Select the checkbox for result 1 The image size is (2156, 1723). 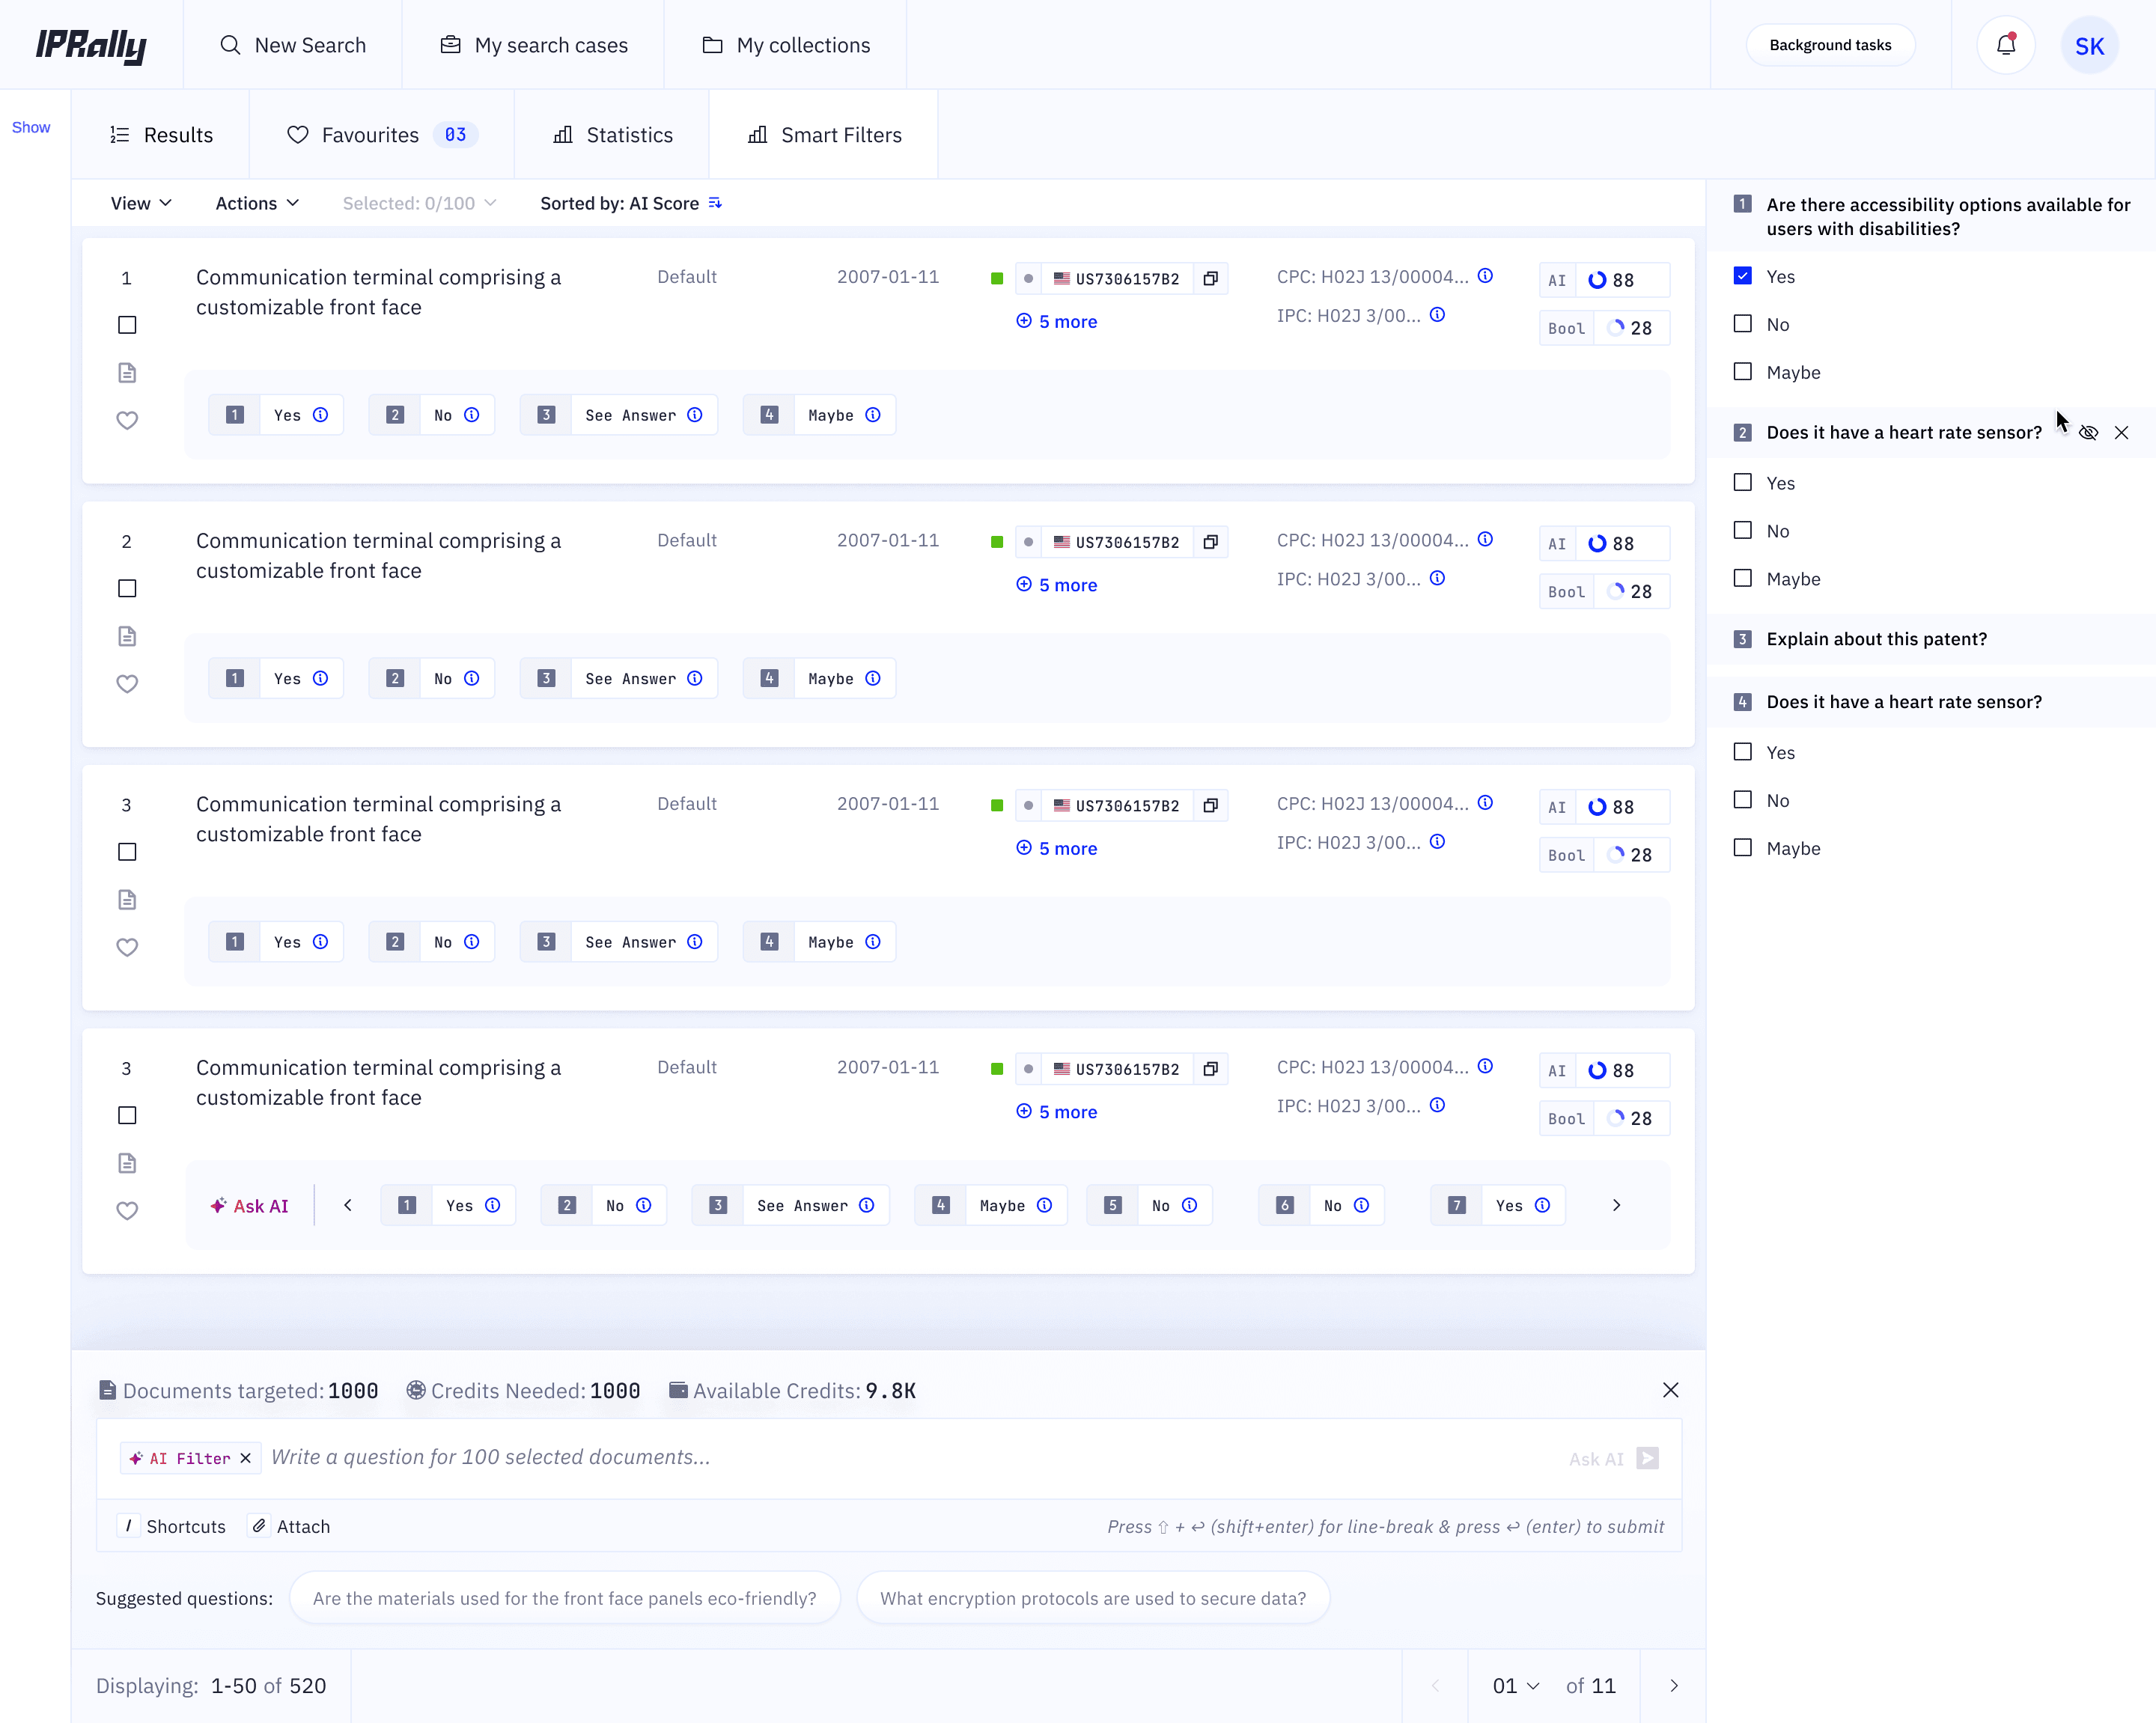click(x=127, y=325)
